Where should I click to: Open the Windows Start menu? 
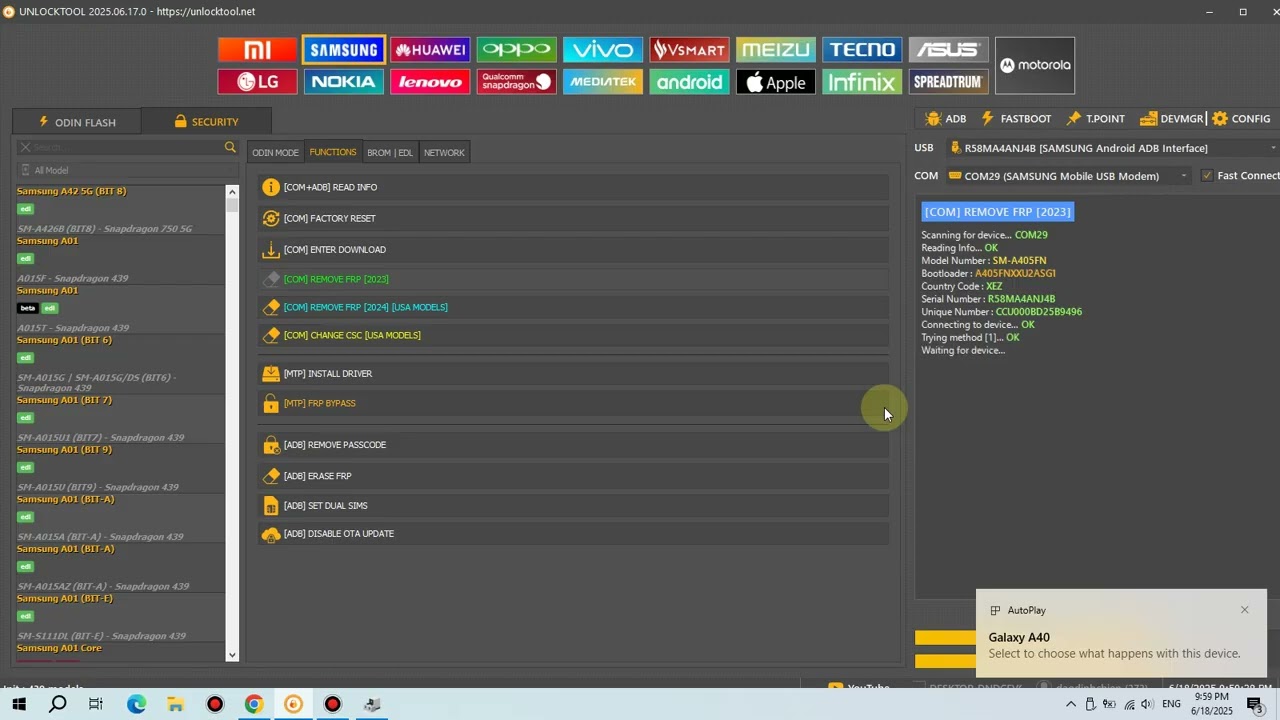click(19, 704)
